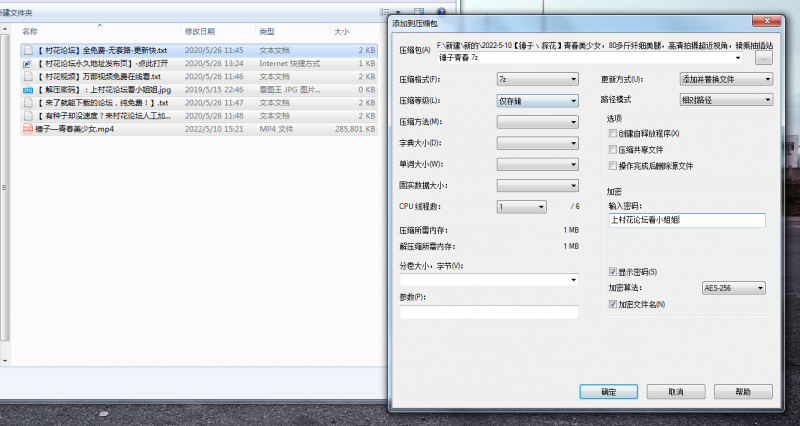Toggle the encrypt file names checkbox
800x426 pixels.
612,304
